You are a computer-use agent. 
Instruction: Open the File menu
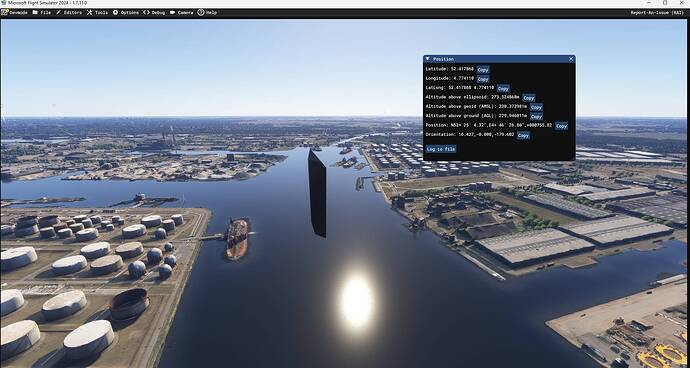[41, 12]
